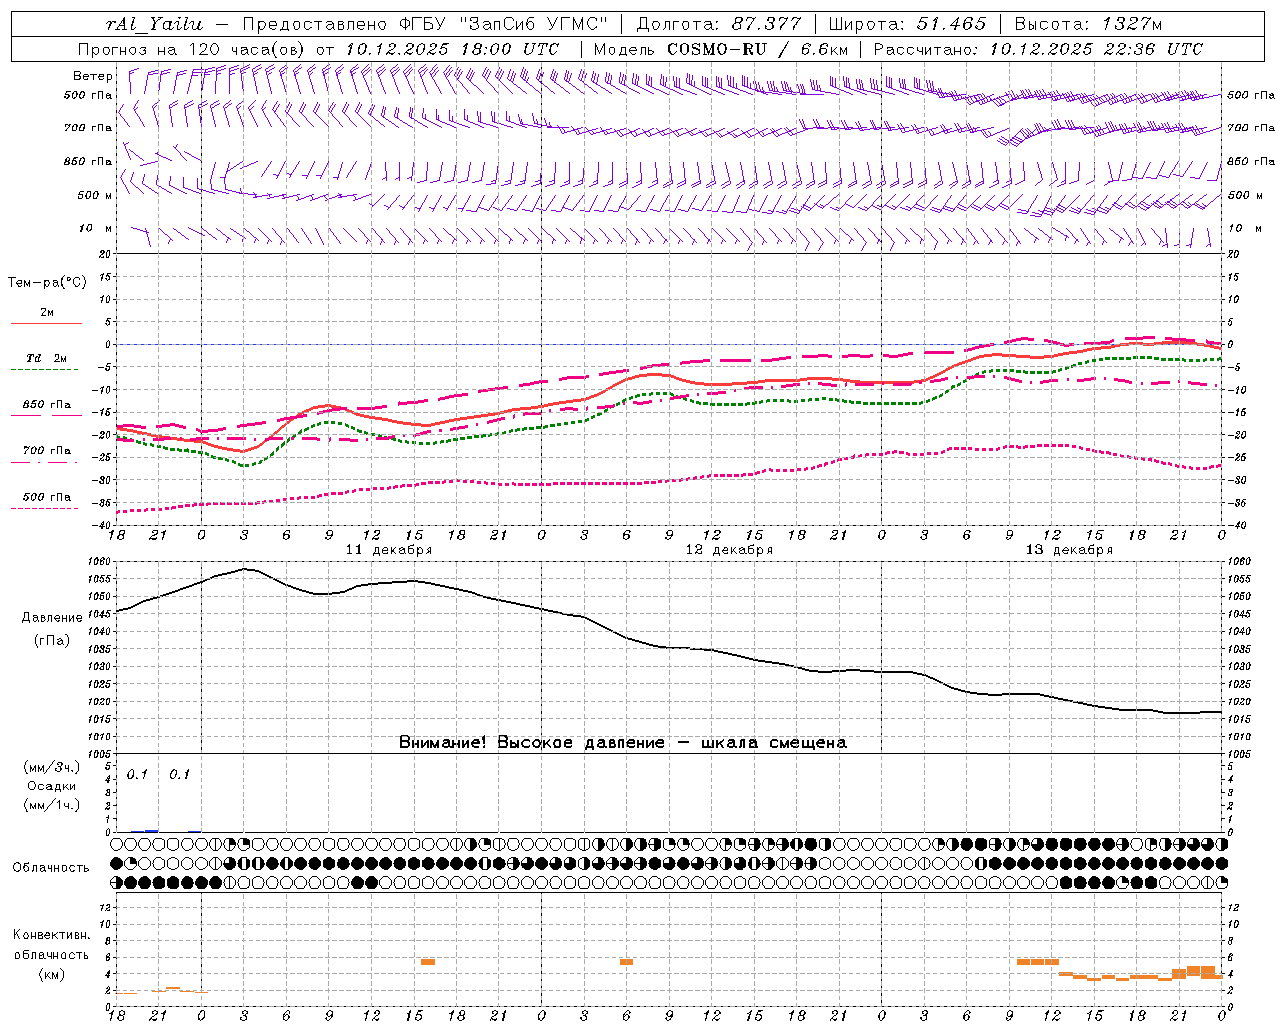Image resolution: width=1280 pixels, height=1024 pixels.
Task: Click the Высота: 1327м value
Action: pos(1088,24)
